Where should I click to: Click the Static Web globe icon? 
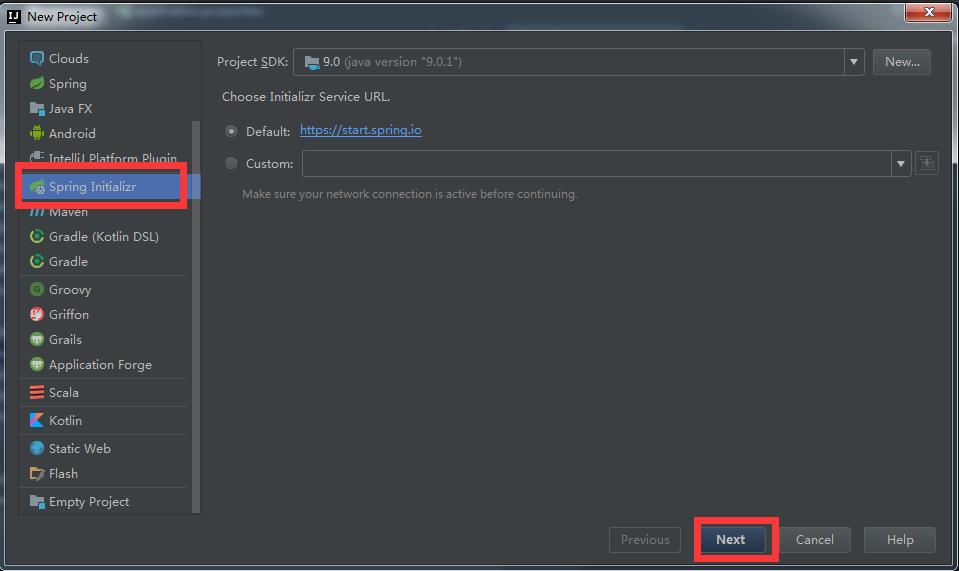click(x=37, y=448)
